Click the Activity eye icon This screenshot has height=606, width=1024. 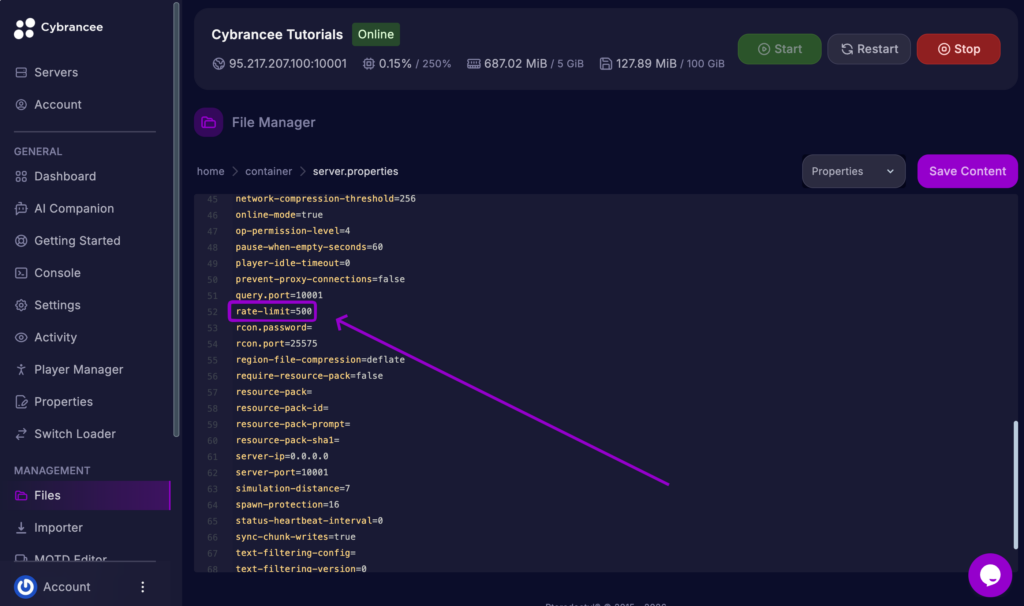pyautogui.click(x=21, y=338)
